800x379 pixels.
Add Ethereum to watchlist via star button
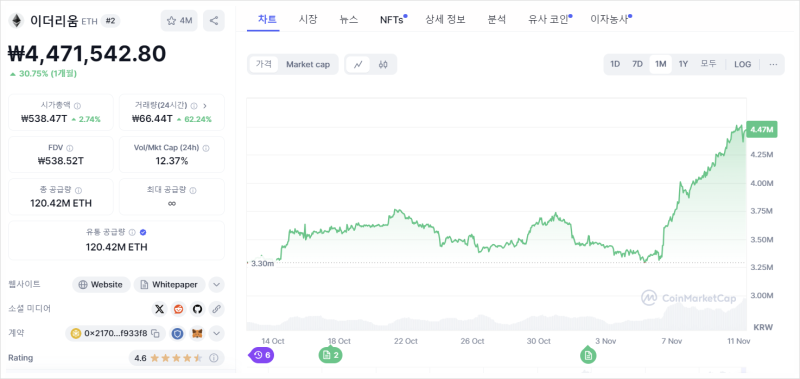[x=179, y=21]
